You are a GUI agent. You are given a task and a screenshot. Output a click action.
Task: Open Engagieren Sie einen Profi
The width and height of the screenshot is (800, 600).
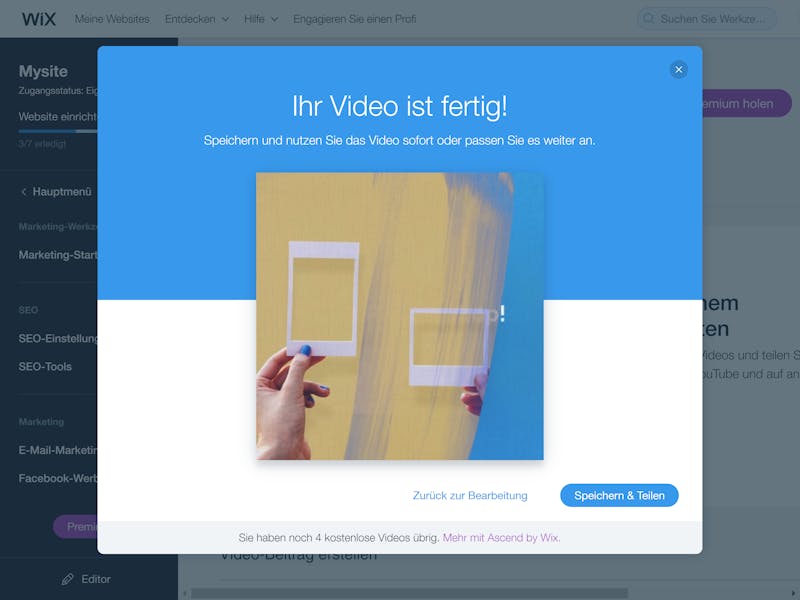click(355, 19)
